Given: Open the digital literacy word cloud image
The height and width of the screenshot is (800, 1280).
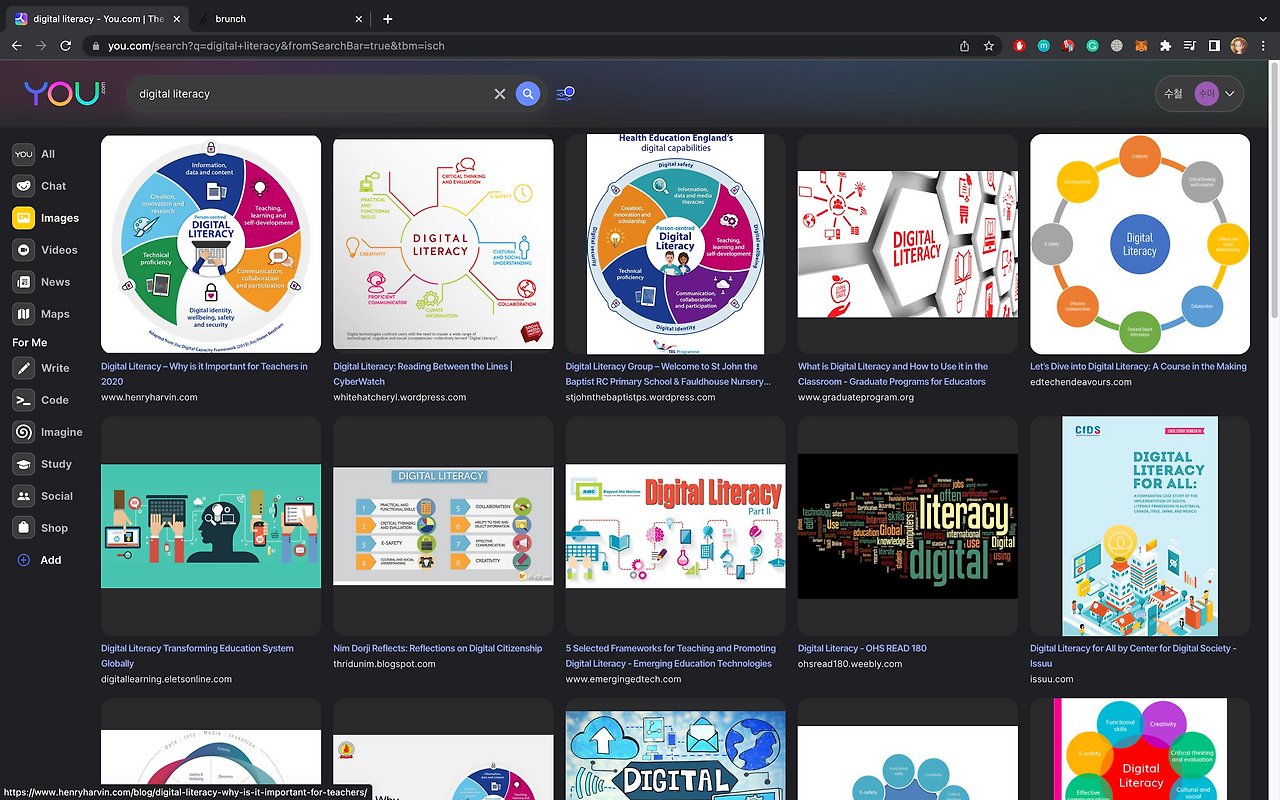Looking at the screenshot, I should coord(908,526).
